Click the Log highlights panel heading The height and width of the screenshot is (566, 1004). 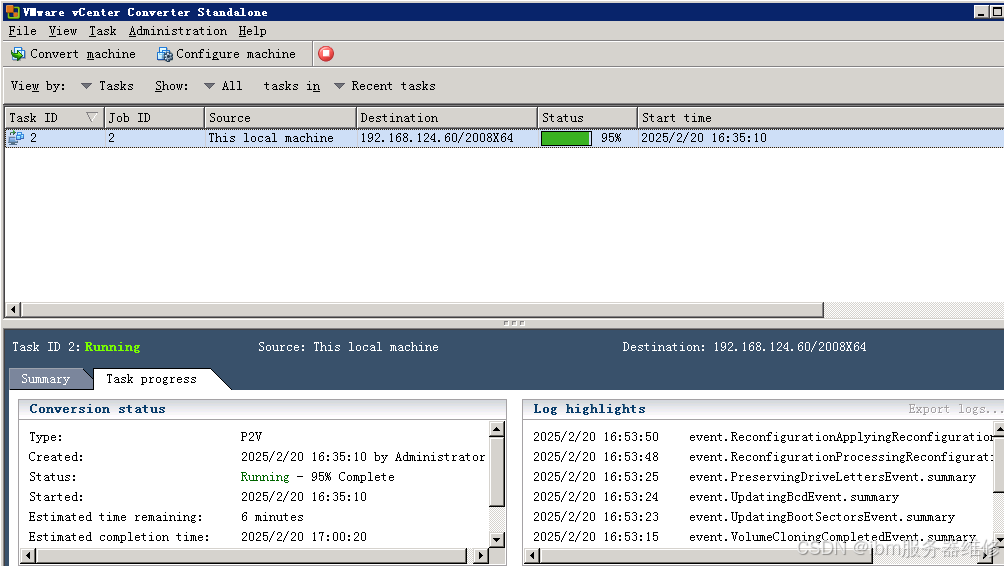[589, 408]
